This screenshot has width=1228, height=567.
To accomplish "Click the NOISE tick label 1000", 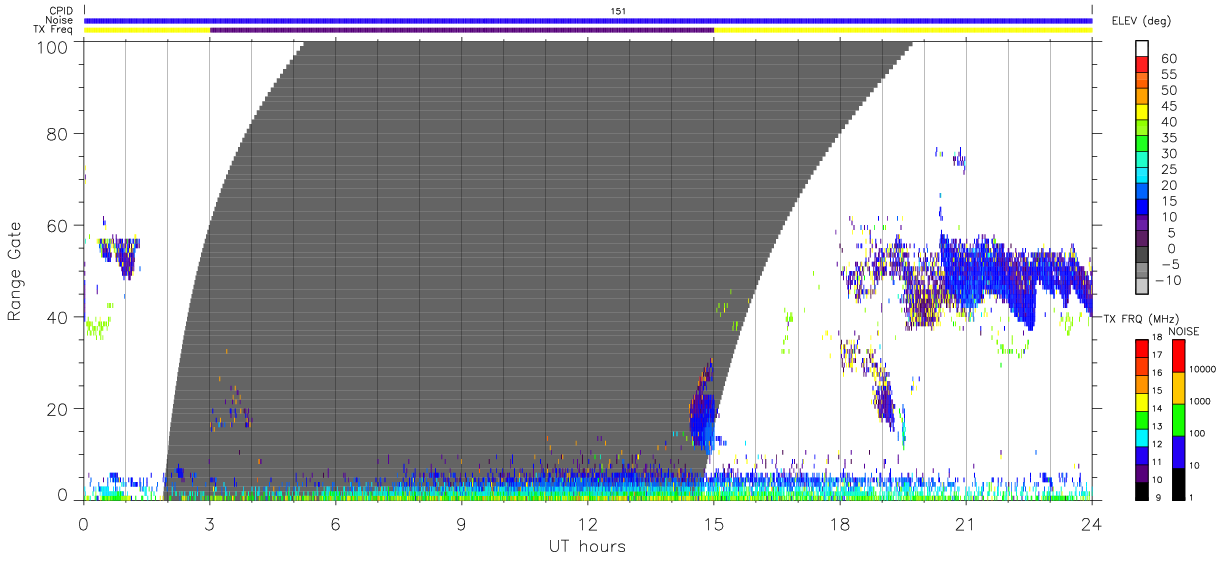I will click(1202, 401).
